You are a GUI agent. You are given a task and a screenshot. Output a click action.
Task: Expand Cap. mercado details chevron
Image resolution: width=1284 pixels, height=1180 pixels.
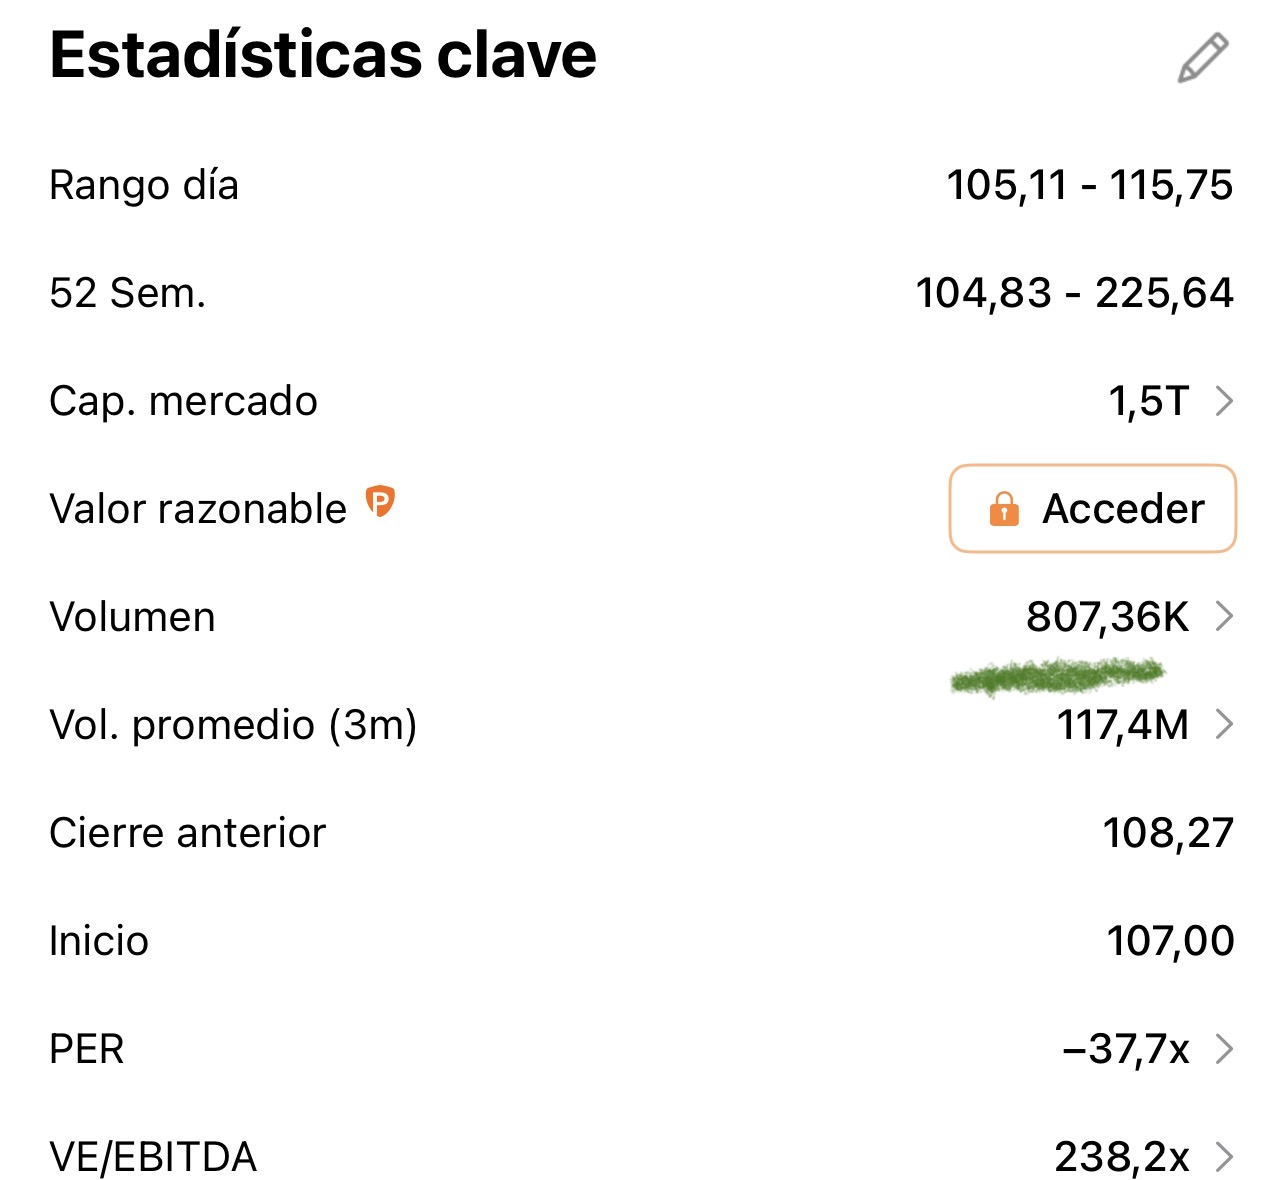[1224, 401]
